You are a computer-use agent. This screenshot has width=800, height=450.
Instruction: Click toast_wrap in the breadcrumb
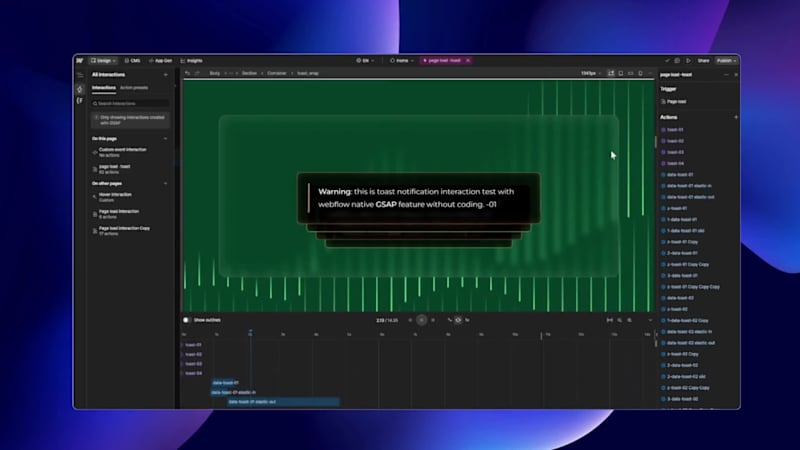click(308, 73)
